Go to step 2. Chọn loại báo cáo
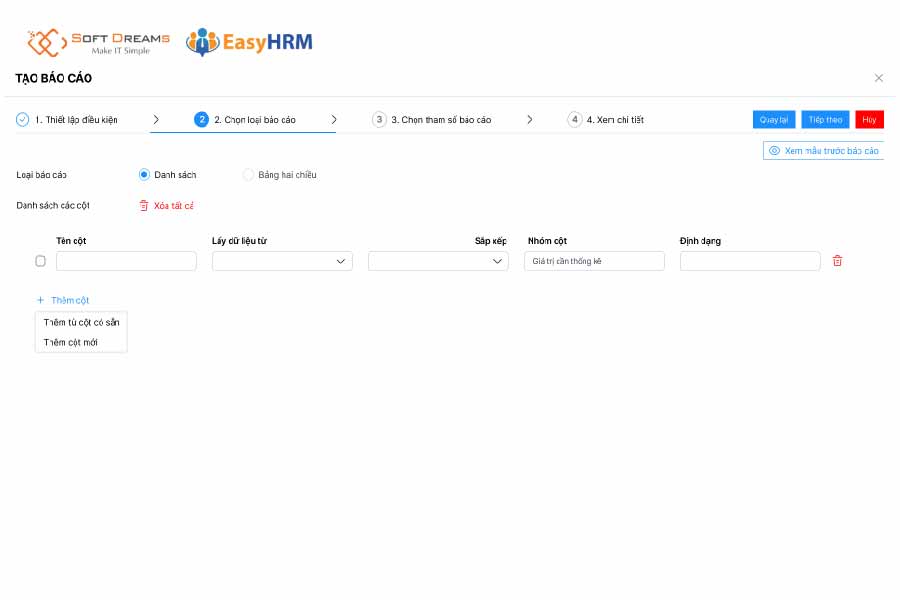The width and height of the screenshot is (900, 600). 254,120
